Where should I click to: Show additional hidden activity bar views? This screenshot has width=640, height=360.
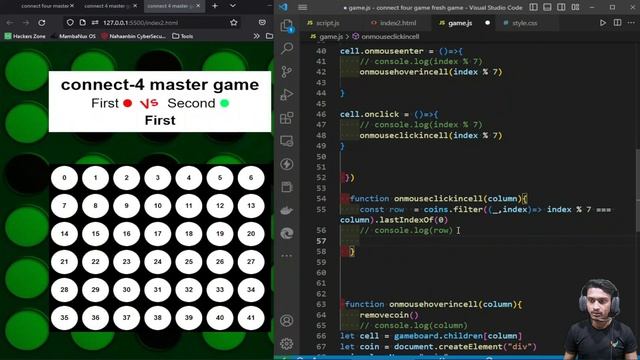[x=287, y=256]
